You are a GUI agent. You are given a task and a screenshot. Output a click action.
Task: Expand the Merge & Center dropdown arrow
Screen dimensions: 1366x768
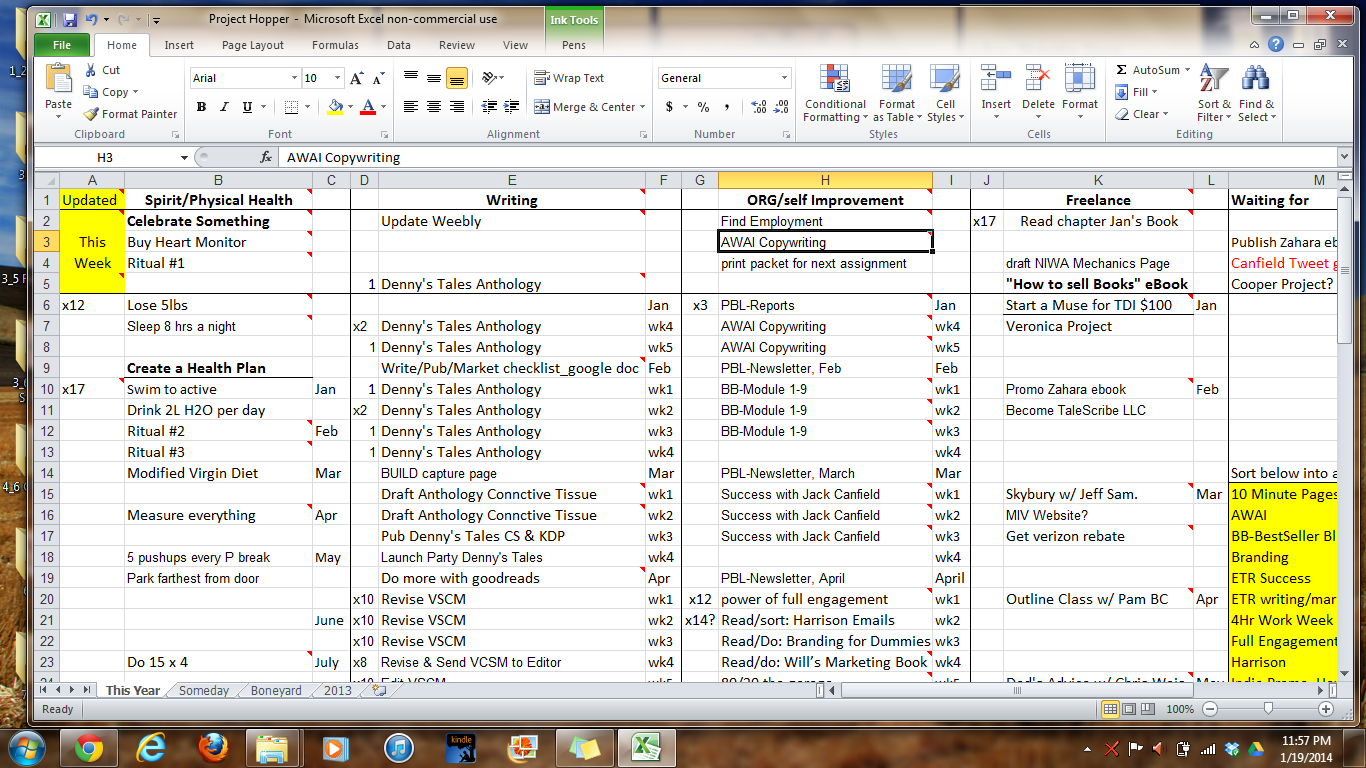coord(642,107)
